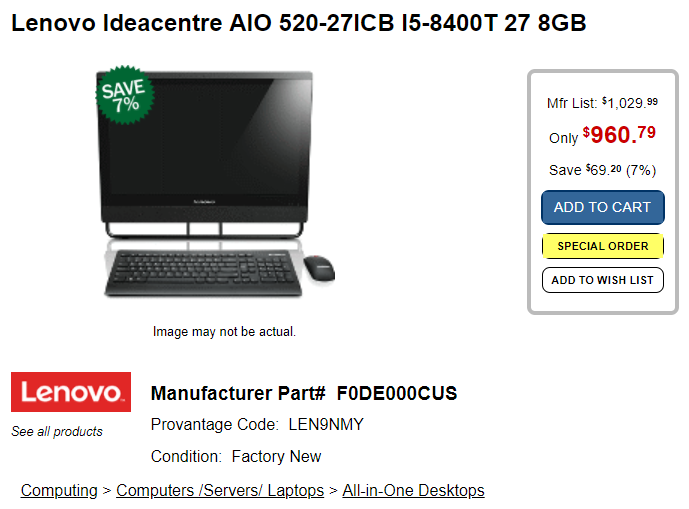Click the Mfr List $1,029.99 price
Viewport: 689px width, 509px height.
(630, 103)
